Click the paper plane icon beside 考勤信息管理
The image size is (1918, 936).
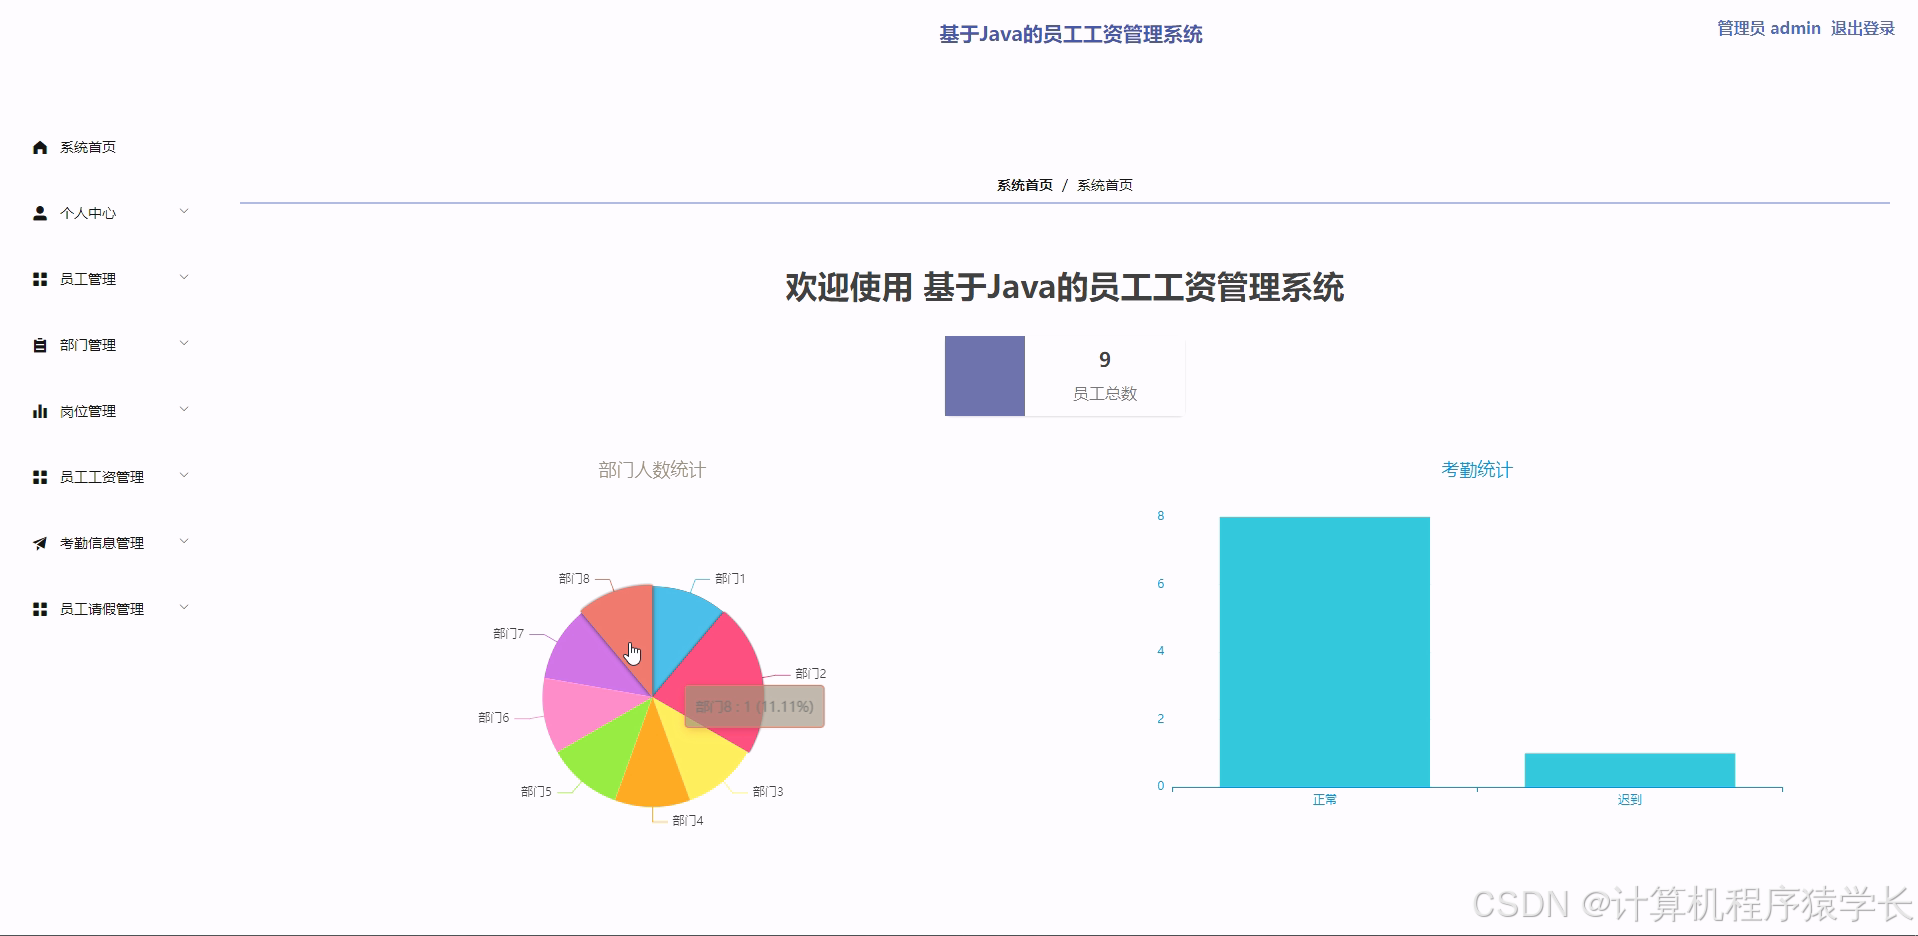tap(39, 542)
